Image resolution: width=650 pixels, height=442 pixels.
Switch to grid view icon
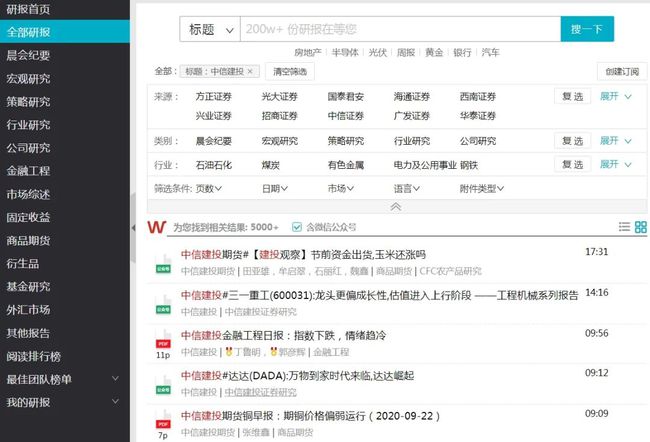pyautogui.click(x=640, y=227)
